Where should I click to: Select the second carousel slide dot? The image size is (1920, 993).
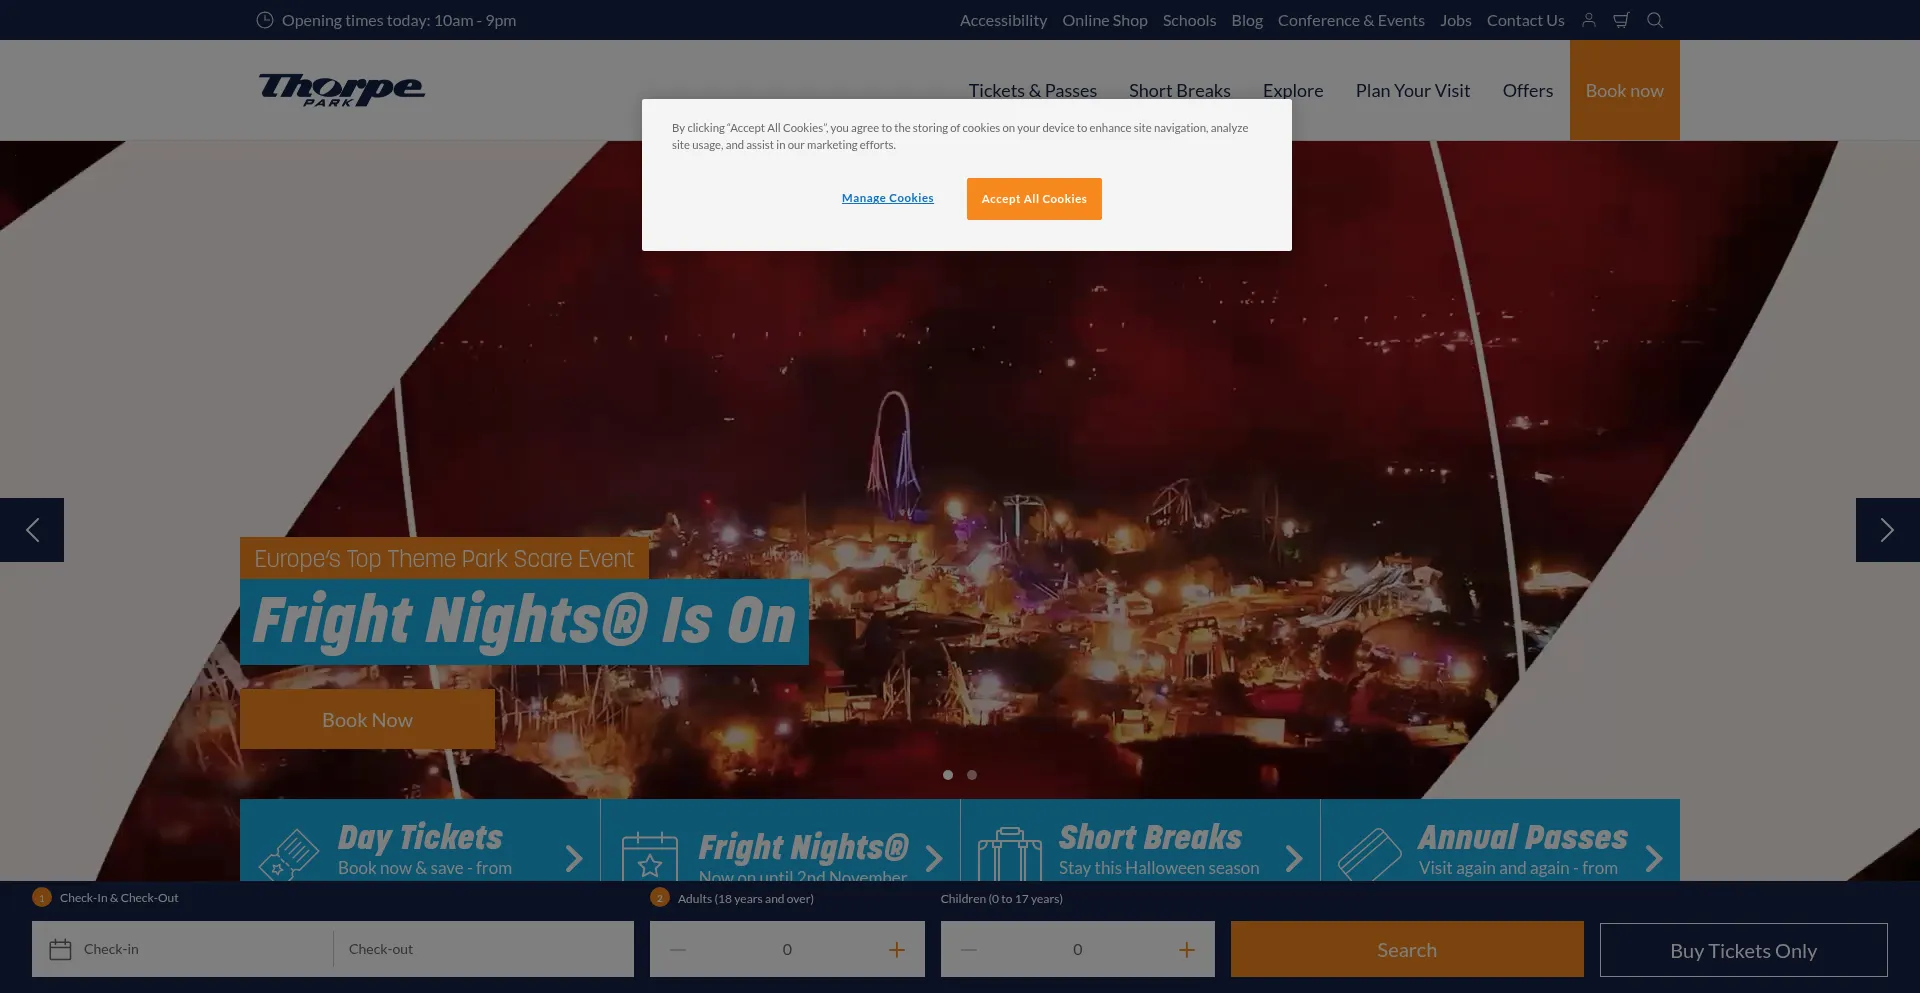[972, 775]
